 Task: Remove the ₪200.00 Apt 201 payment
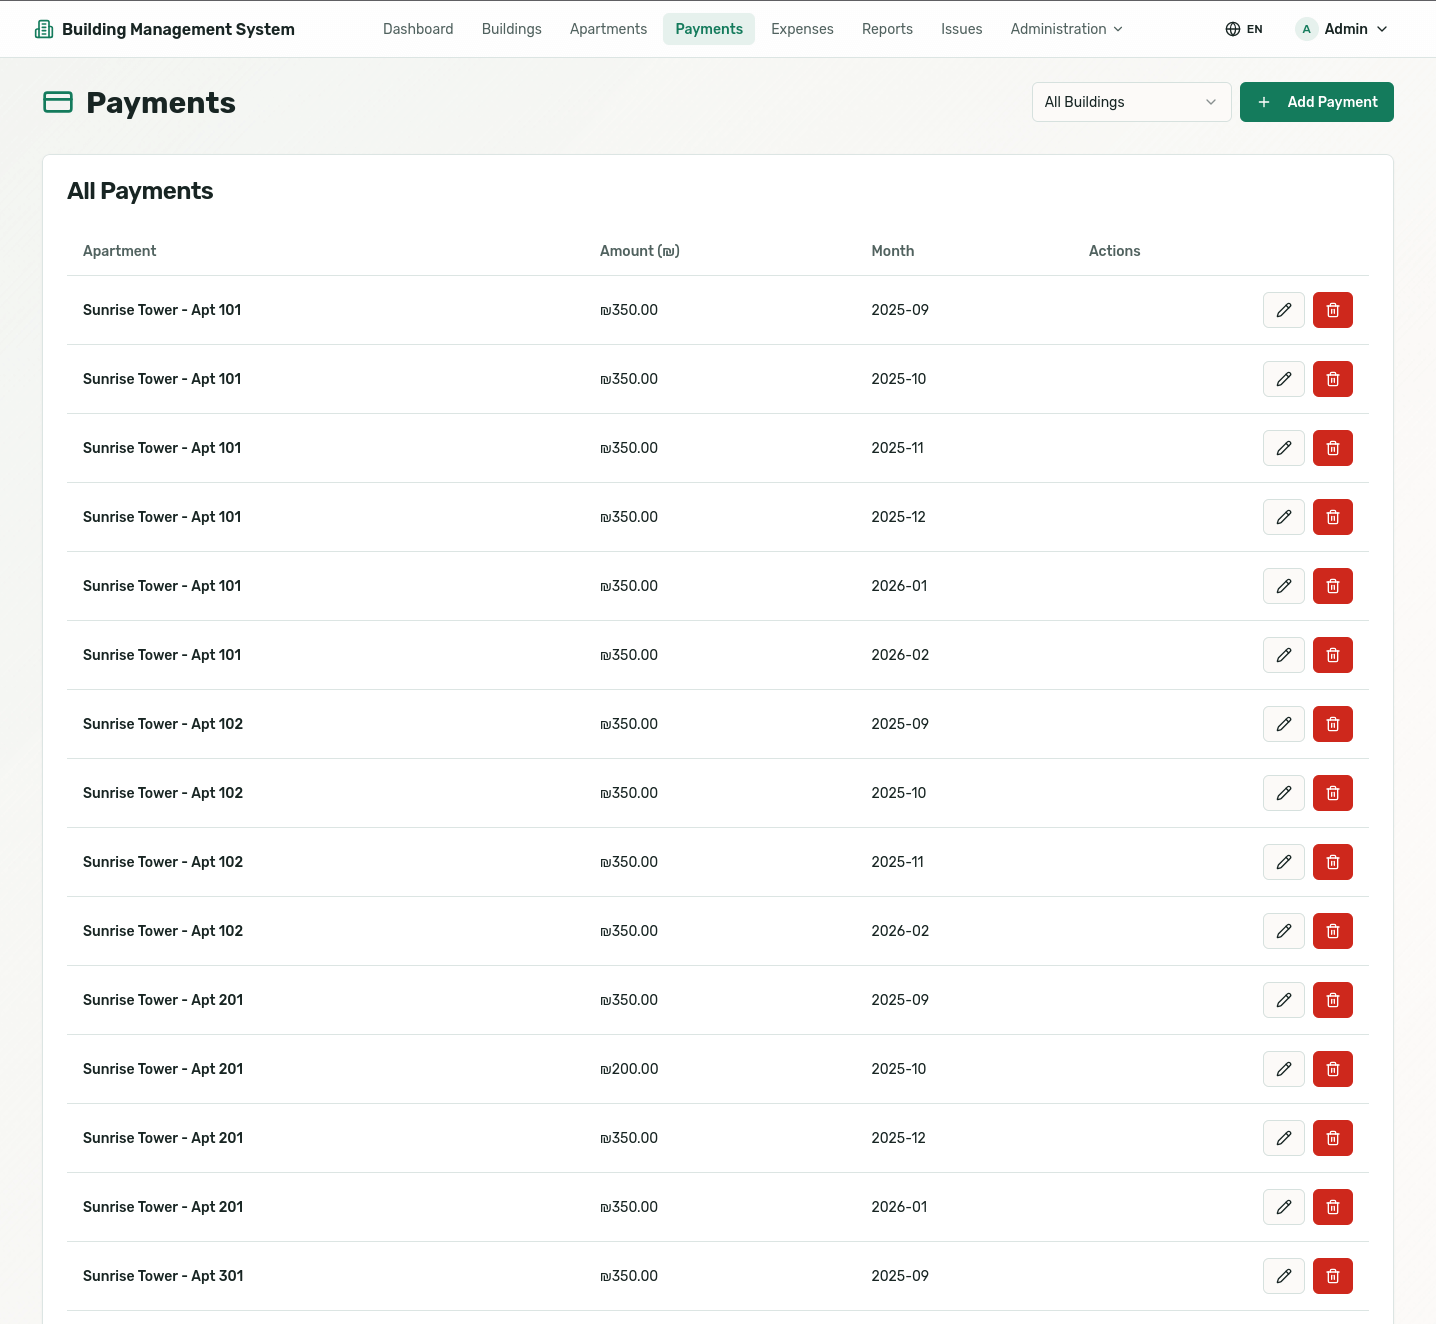coord(1332,1069)
